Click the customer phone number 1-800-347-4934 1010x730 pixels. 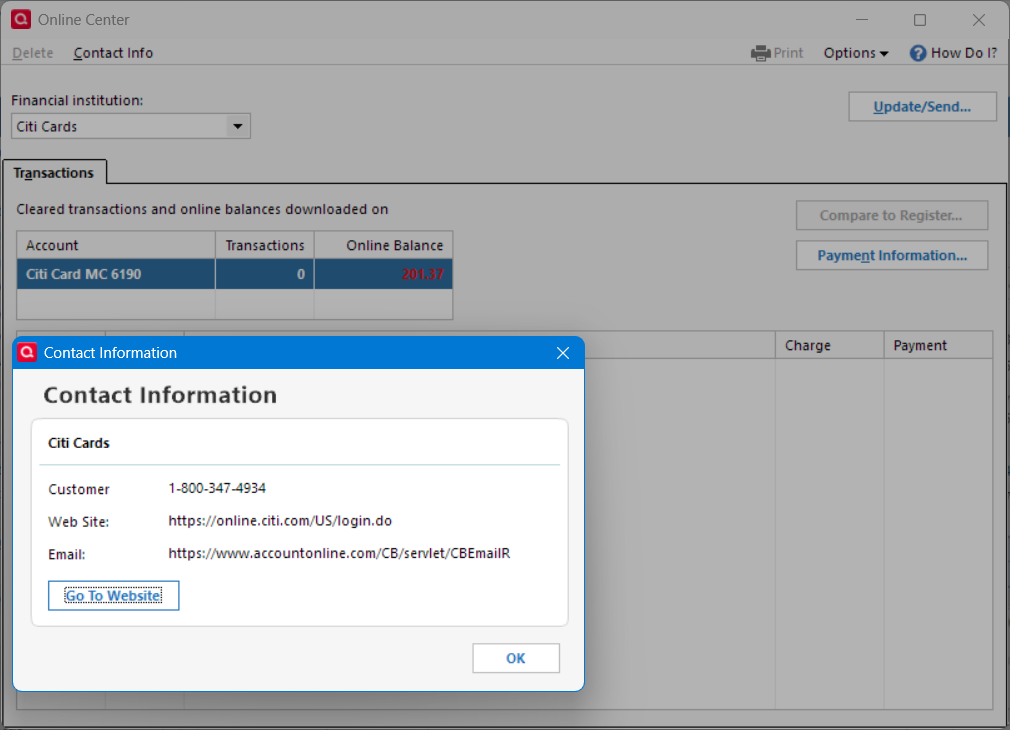[x=217, y=488]
